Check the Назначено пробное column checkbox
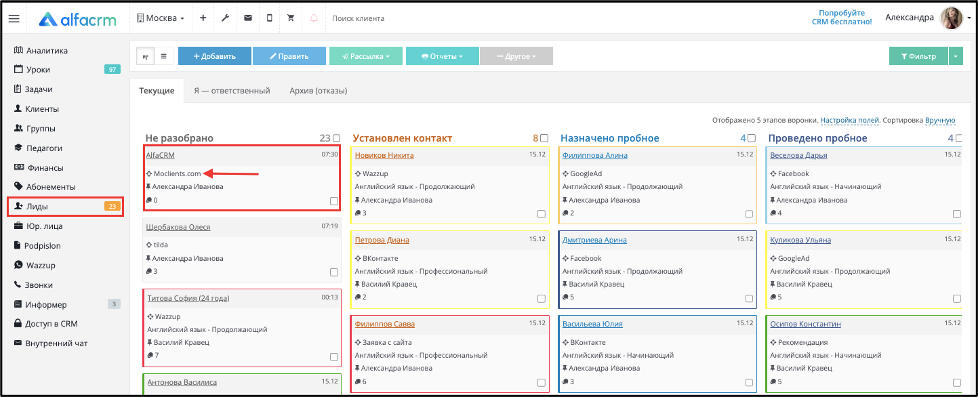979x397 pixels. 752,138
